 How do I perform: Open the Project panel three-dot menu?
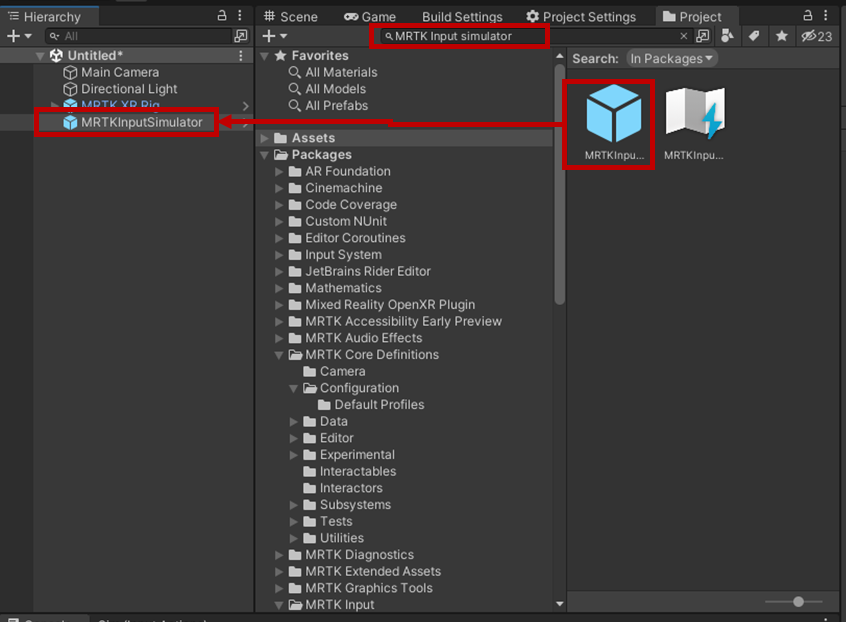coord(825,15)
